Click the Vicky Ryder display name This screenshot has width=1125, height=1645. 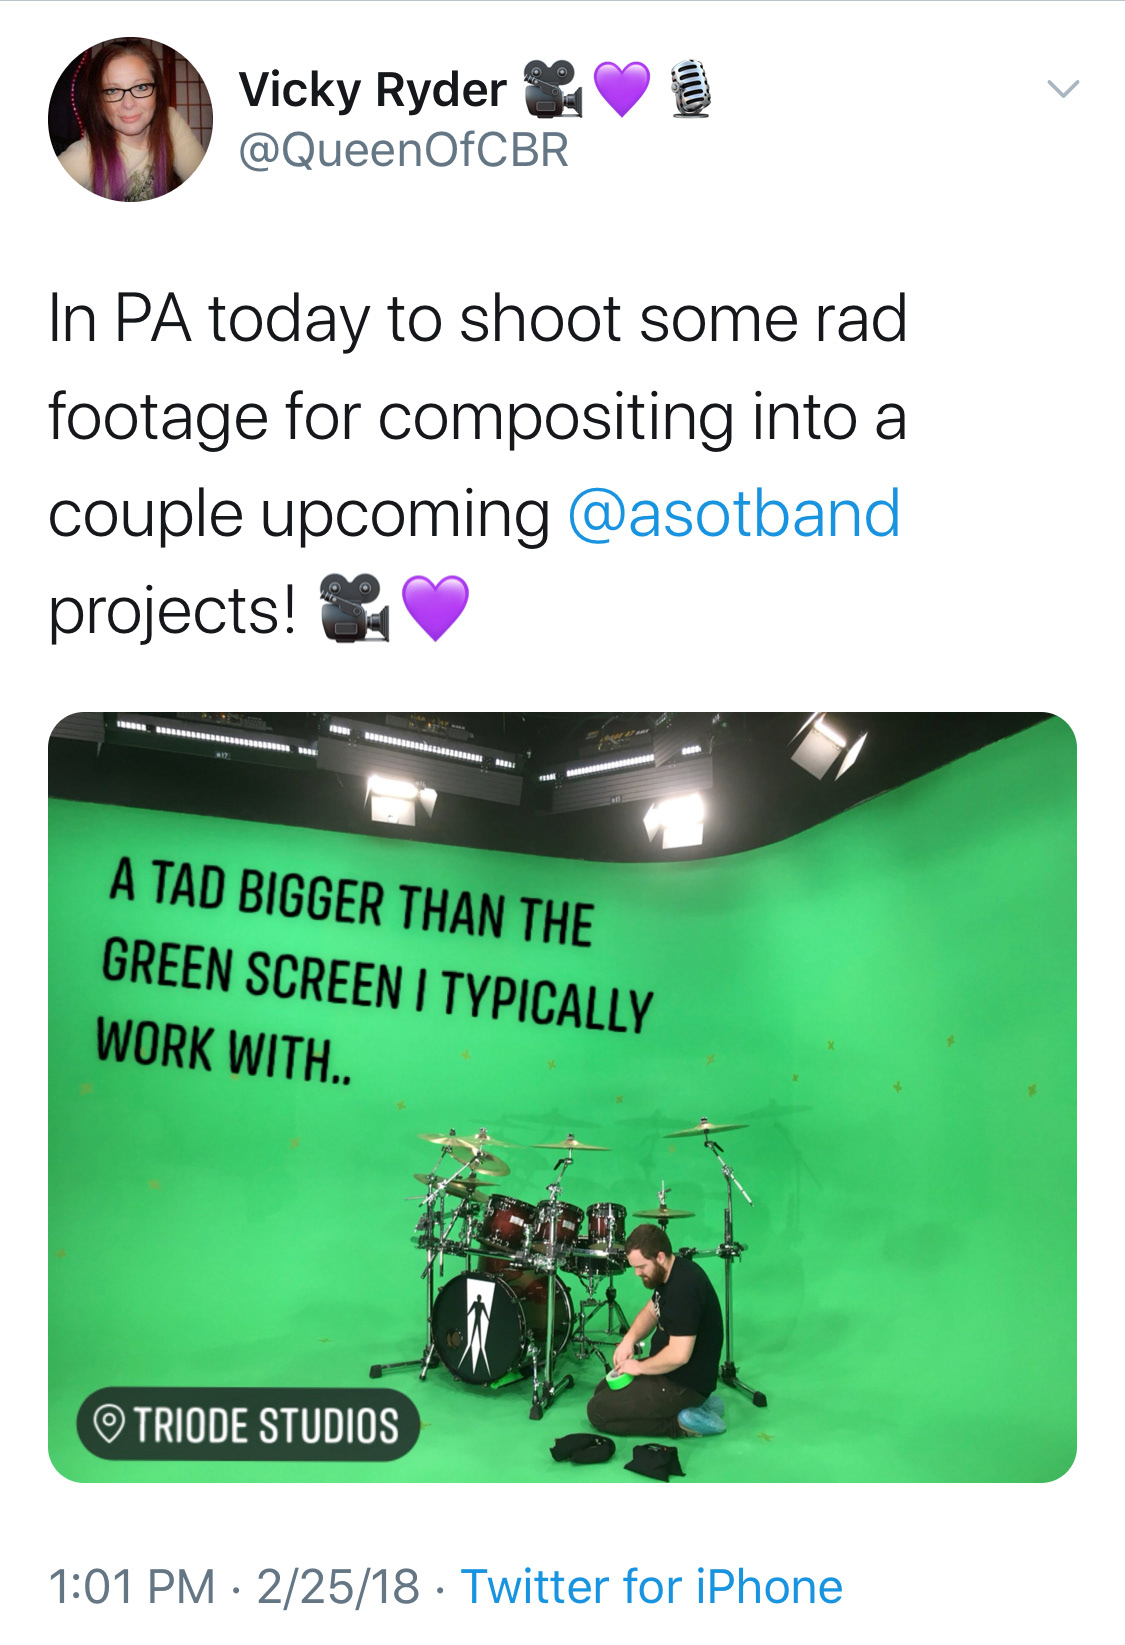[x=372, y=90]
